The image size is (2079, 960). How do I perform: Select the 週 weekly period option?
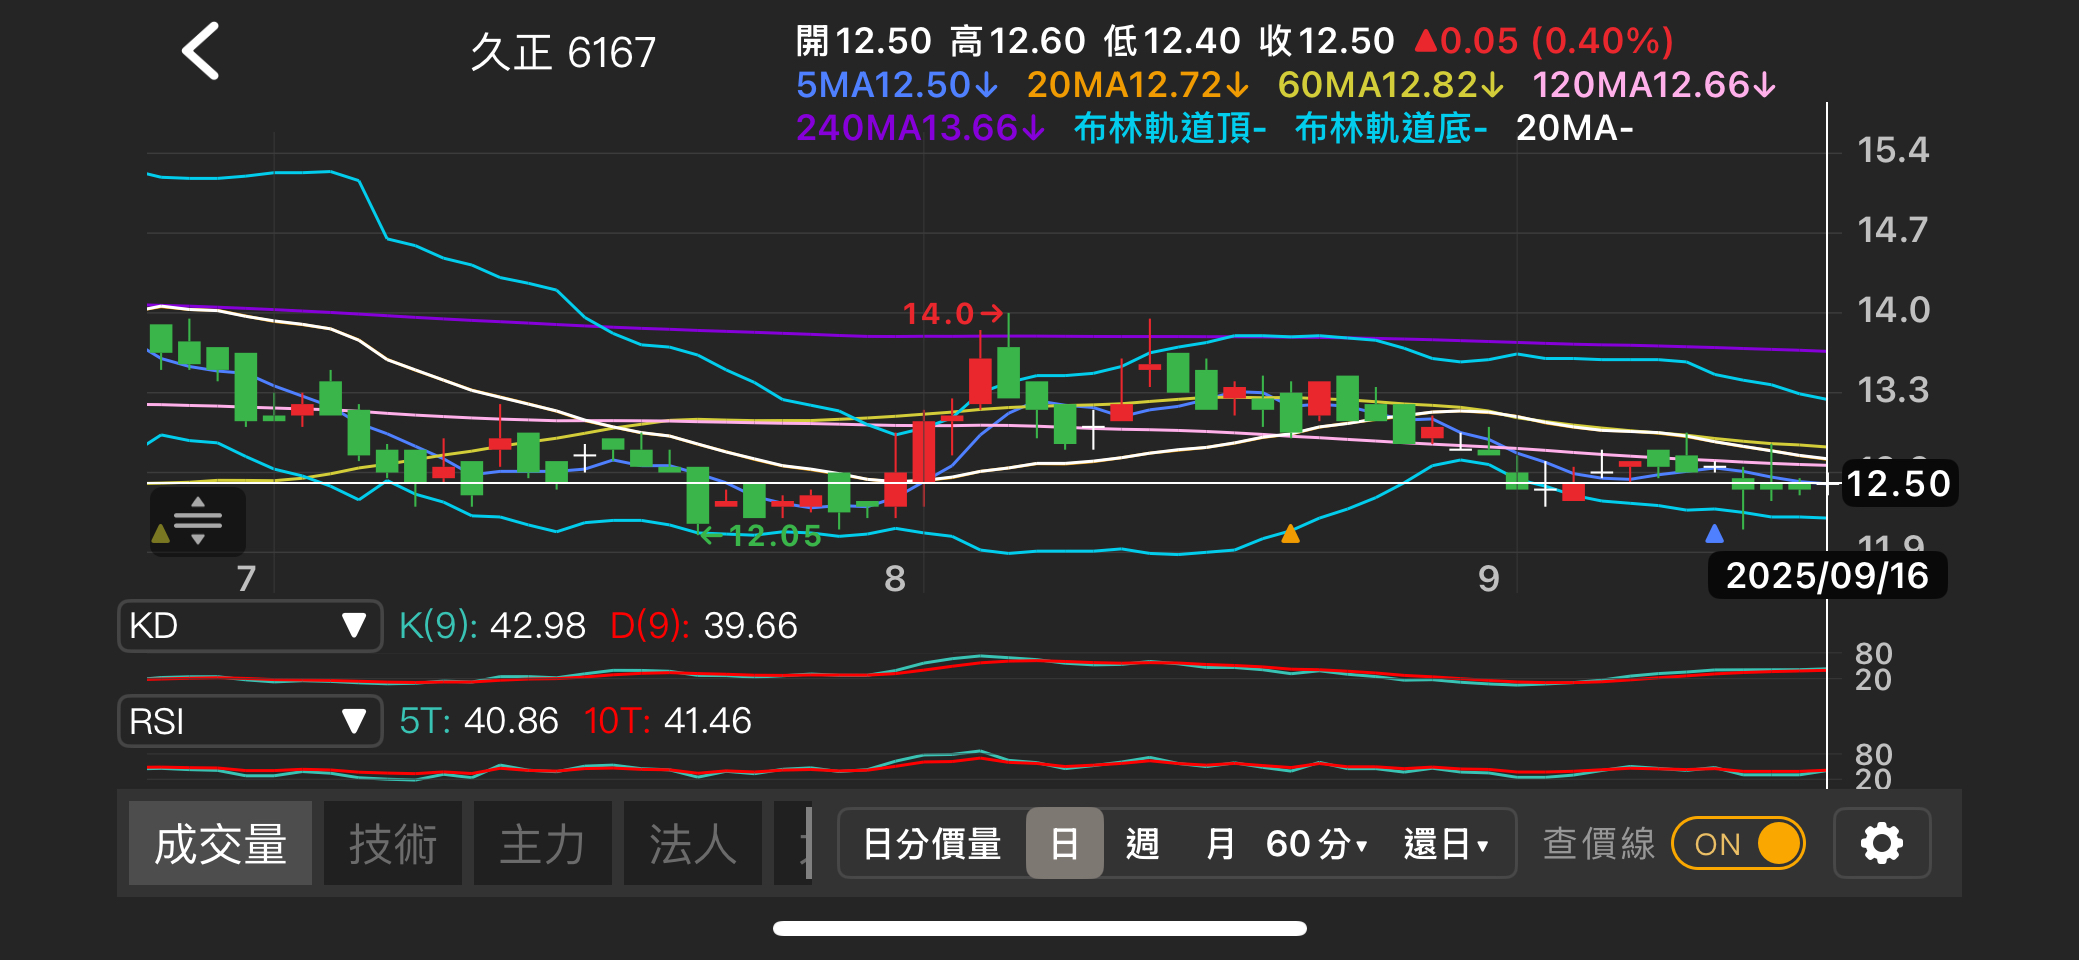click(1142, 843)
